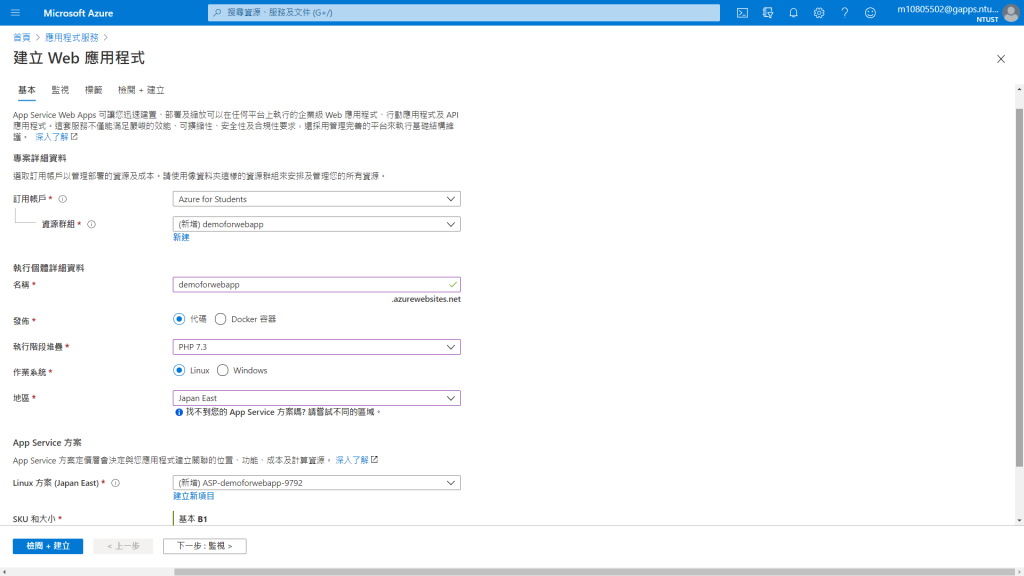Click the horizontal scrollbar at the bottom

click(594, 571)
